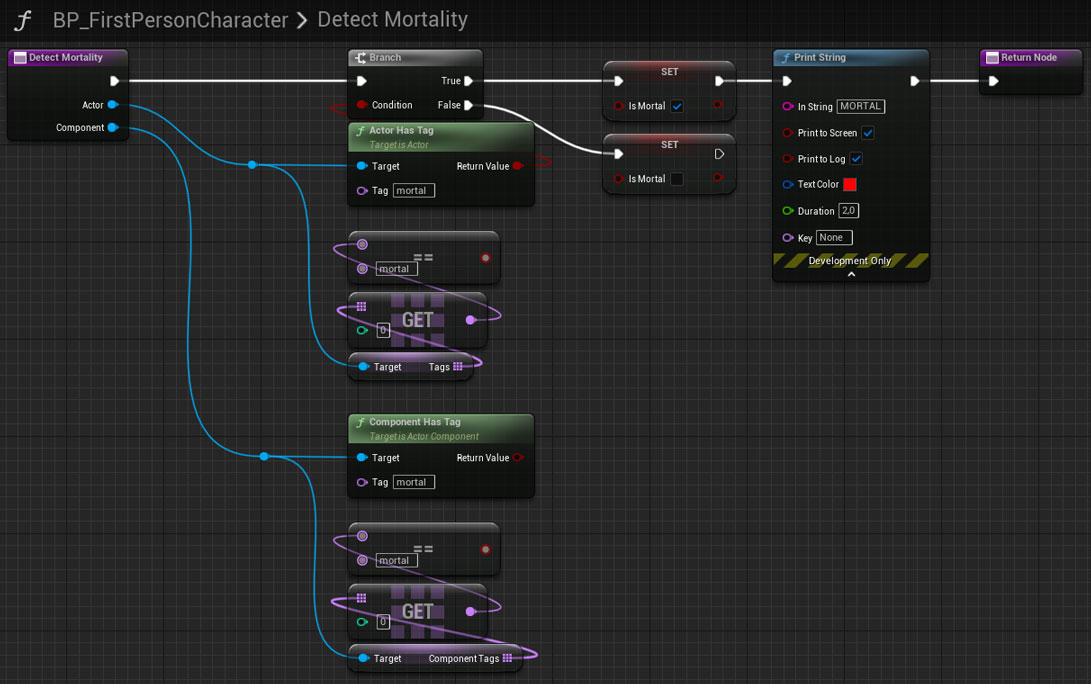Click the lower SET node exec output pin
This screenshot has height=684, width=1091.
(719, 154)
